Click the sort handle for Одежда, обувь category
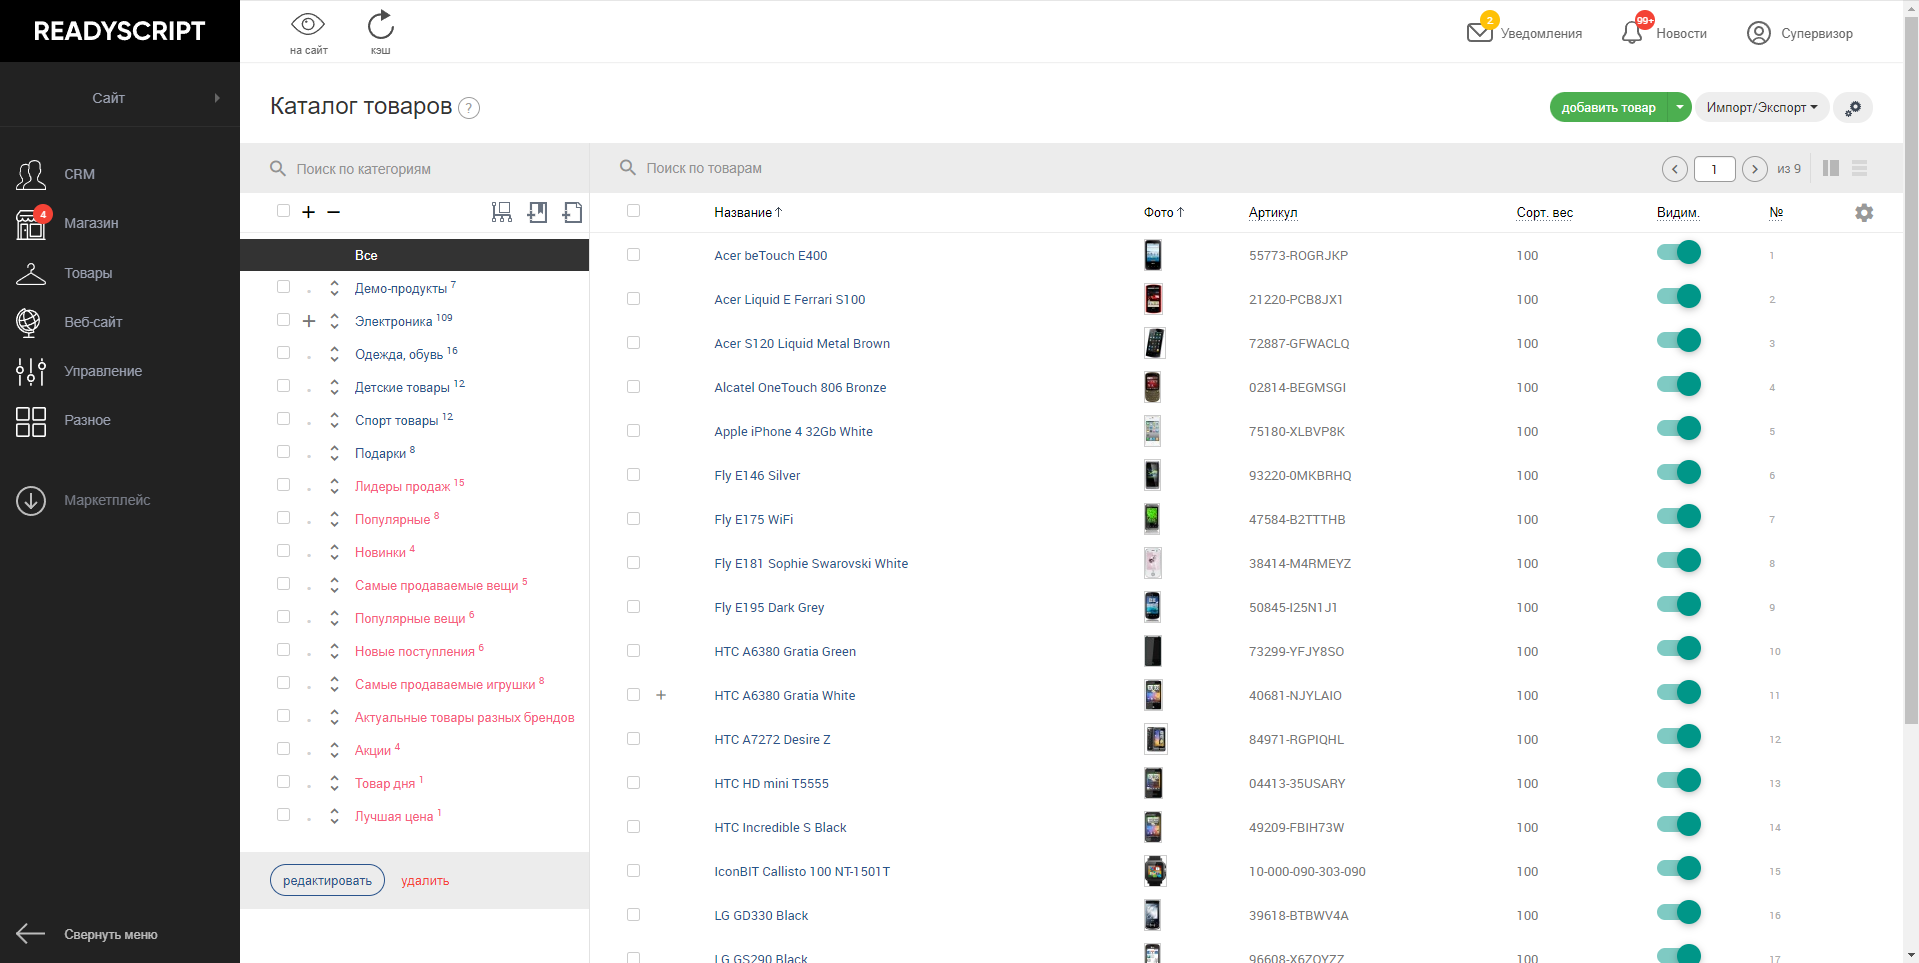The width and height of the screenshot is (1919, 963). click(x=334, y=354)
